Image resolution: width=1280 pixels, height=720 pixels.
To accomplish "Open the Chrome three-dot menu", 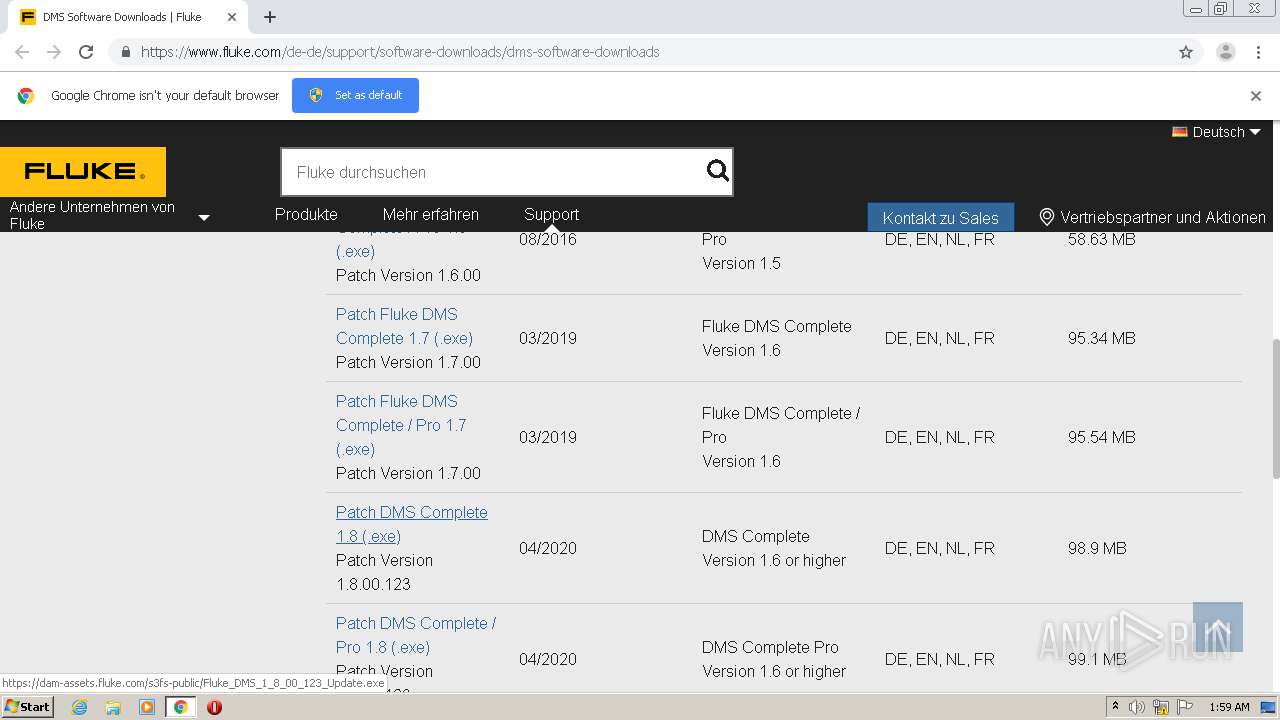I will click(1258, 52).
